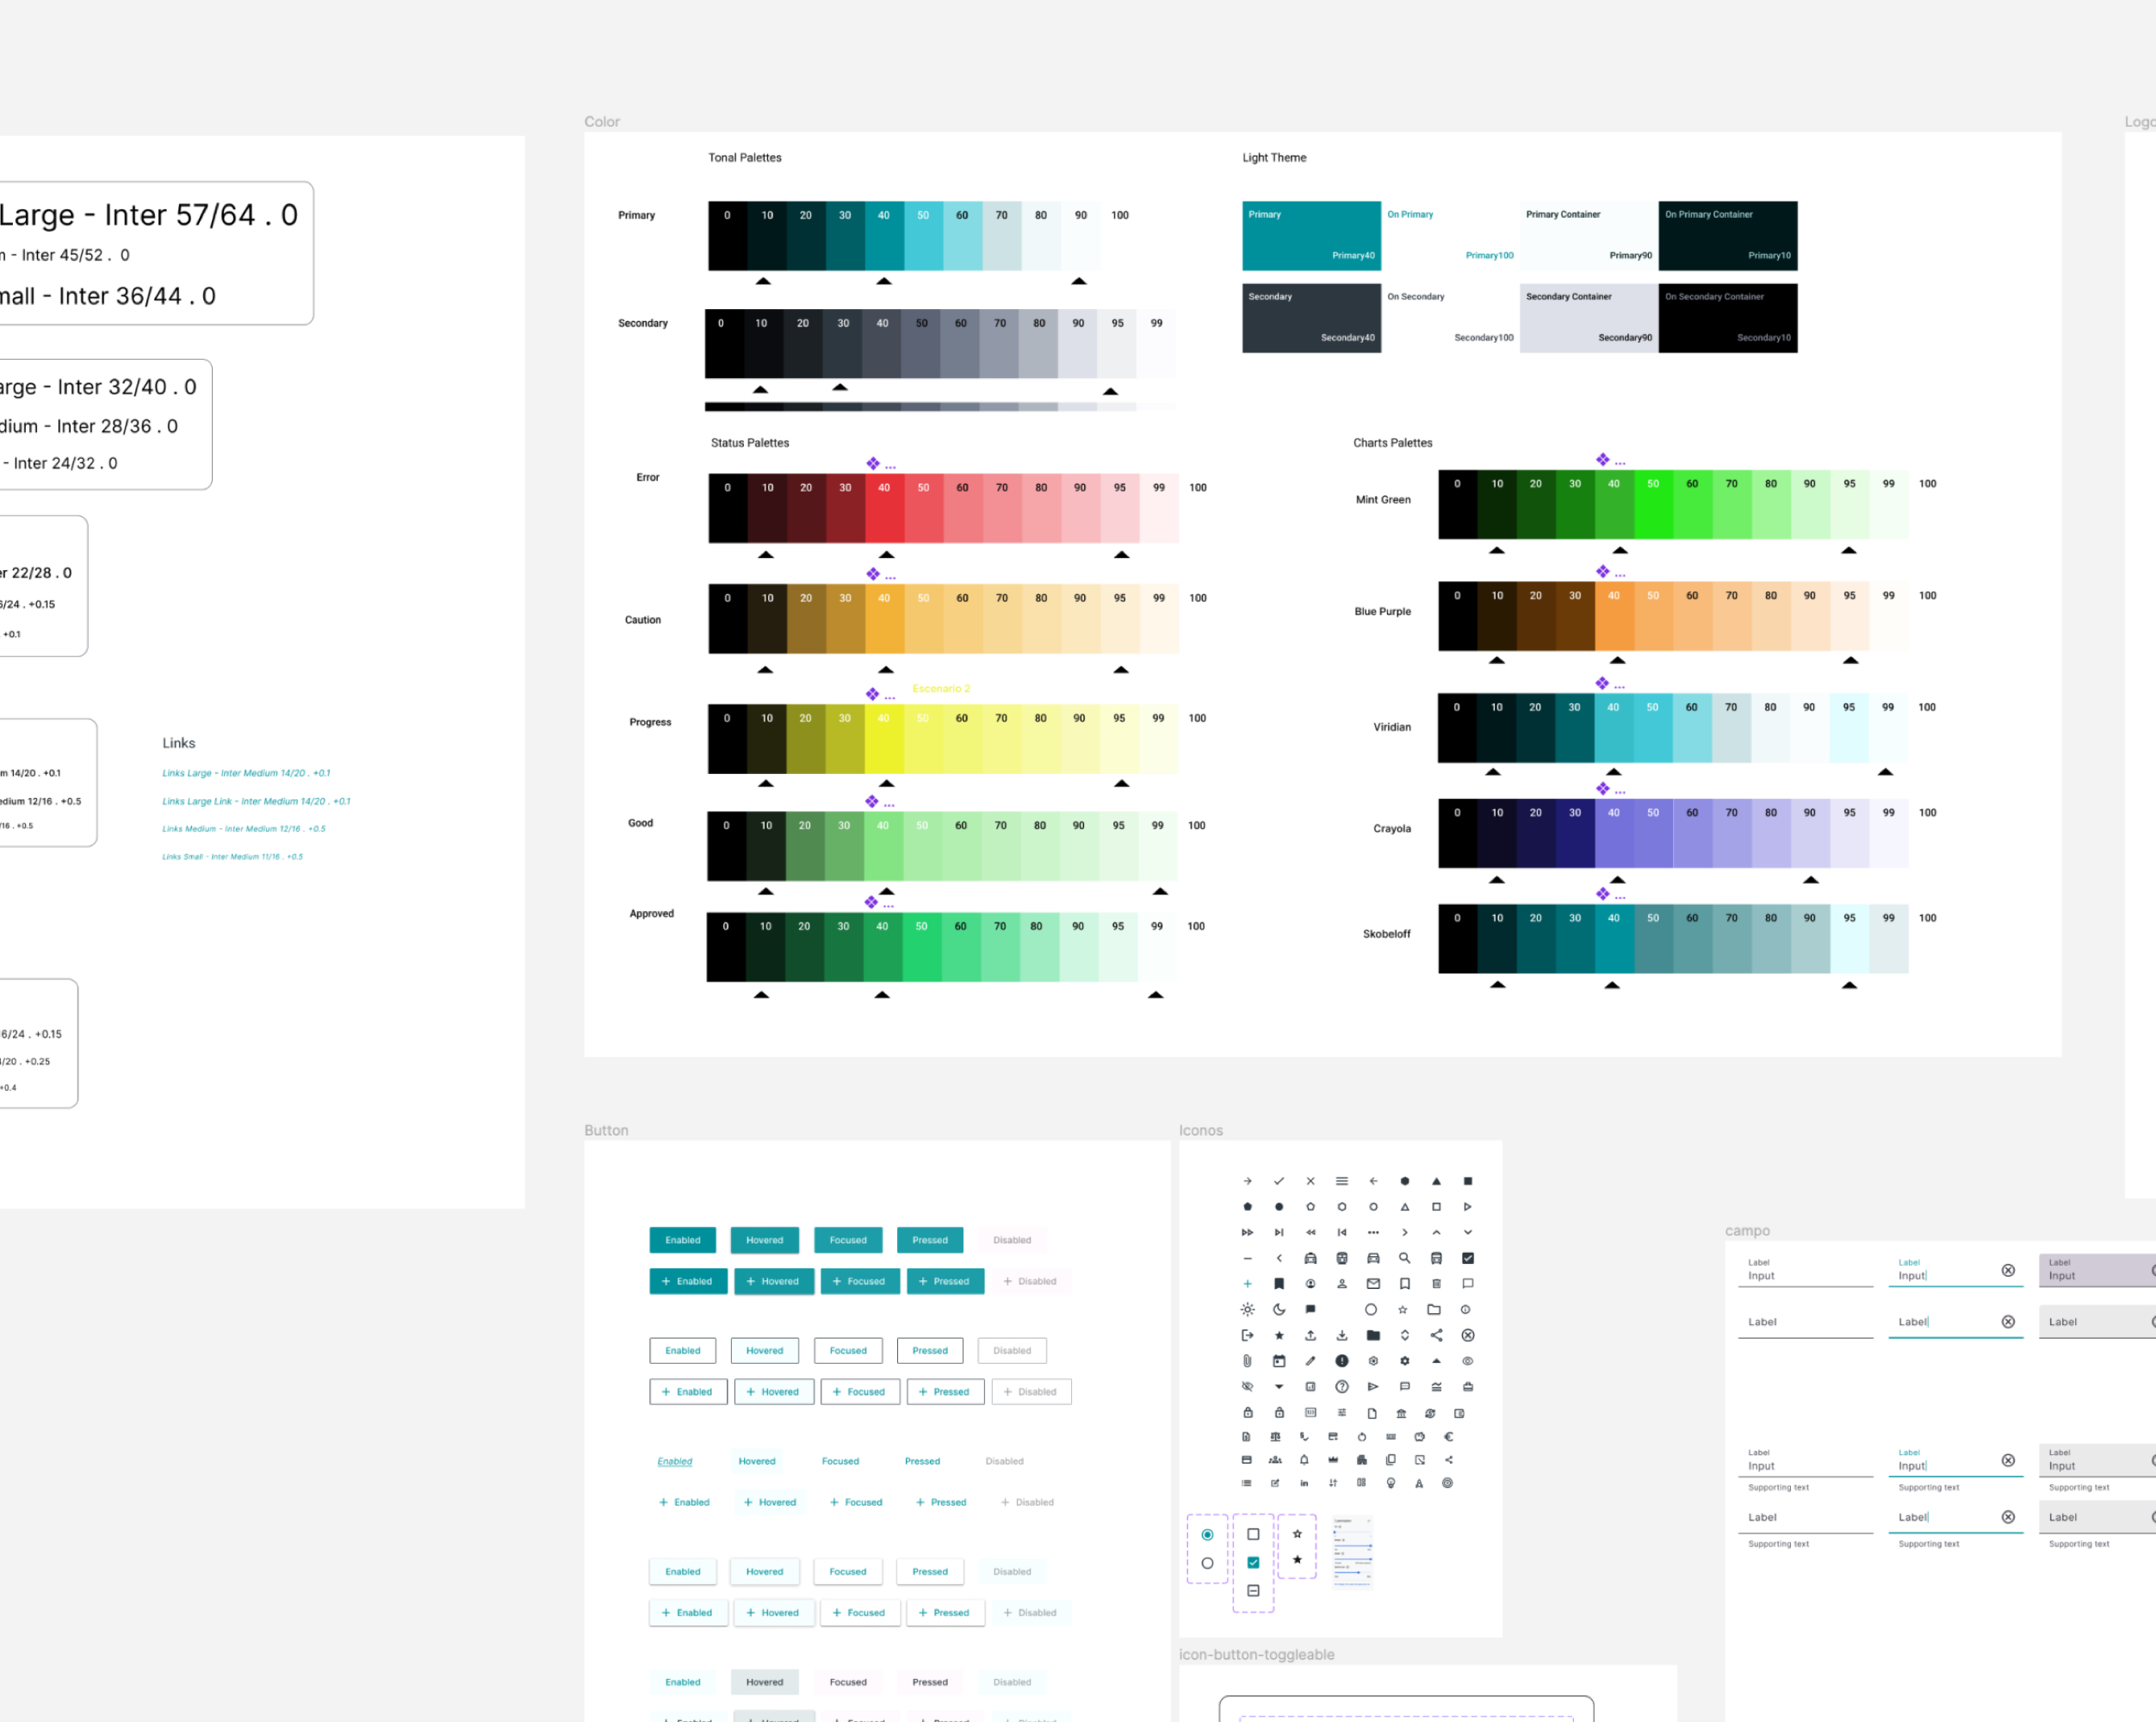Click solid teal '+ Pressed' button
The width and height of the screenshot is (2156, 1722).
945,1281
